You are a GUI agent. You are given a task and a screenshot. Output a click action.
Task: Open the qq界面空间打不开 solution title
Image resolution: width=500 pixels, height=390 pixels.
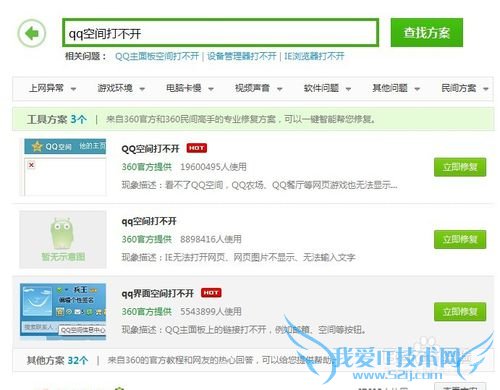157,293
